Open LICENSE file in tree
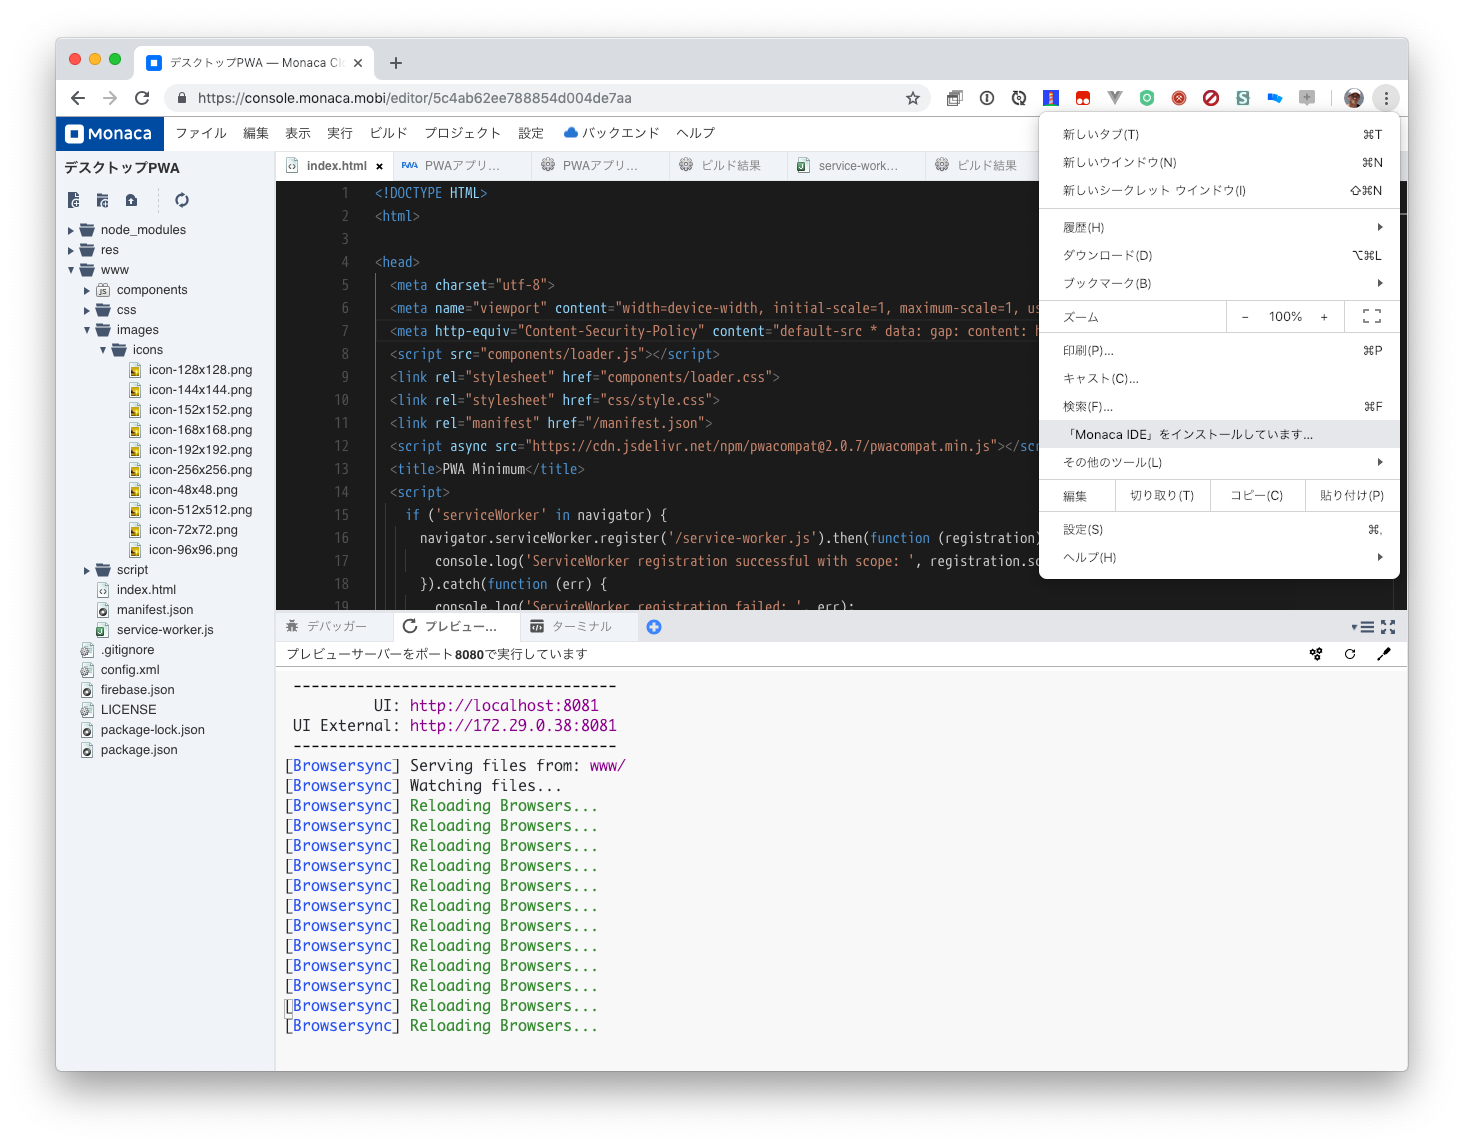Image resolution: width=1464 pixels, height=1145 pixels. pyautogui.click(x=128, y=710)
